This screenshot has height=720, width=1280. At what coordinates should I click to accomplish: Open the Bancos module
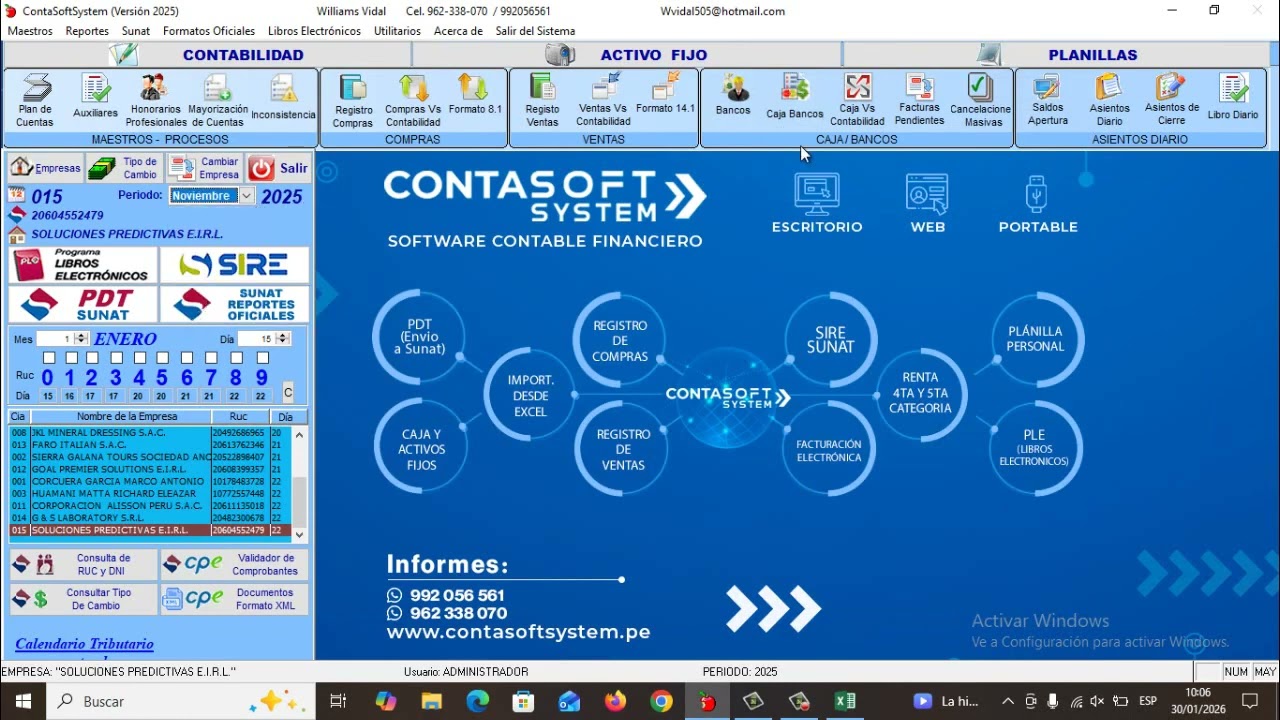(x=733, y=96)
